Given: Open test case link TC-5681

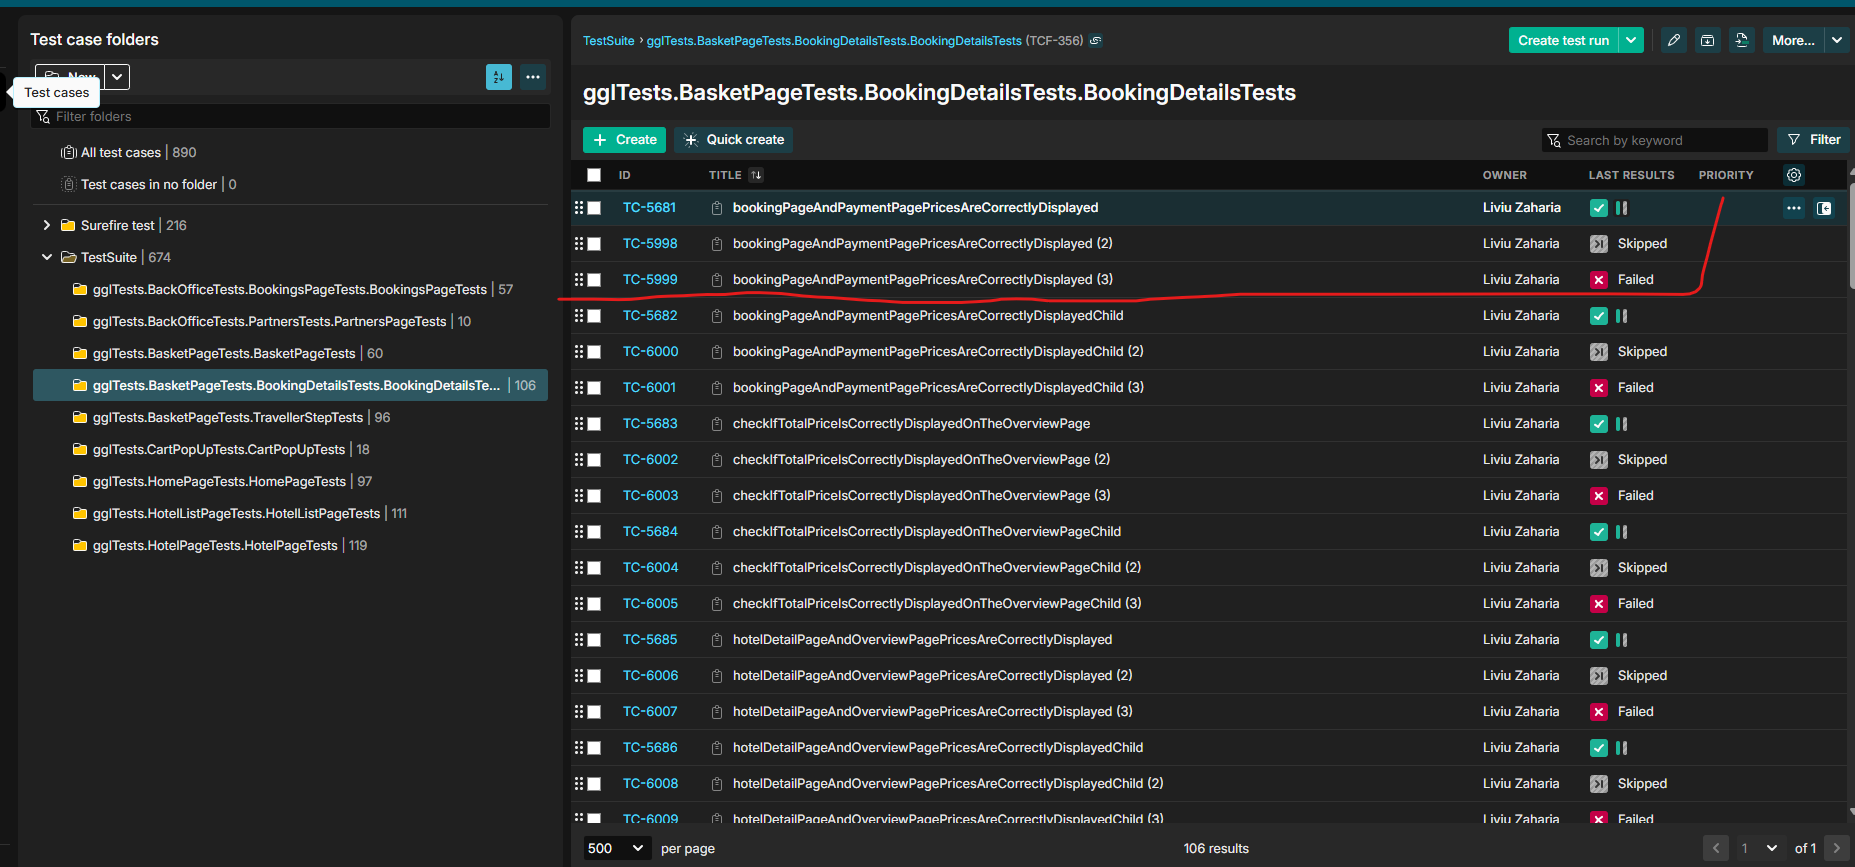Looking at the screenshot, I should coord(649,208).
